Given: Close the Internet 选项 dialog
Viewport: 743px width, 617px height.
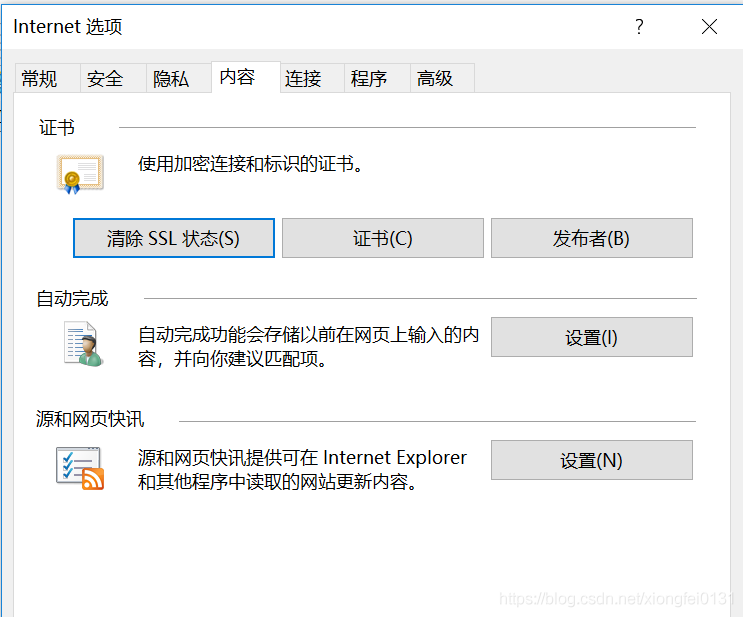Looking at the screenshot, I should click(709, 27).
